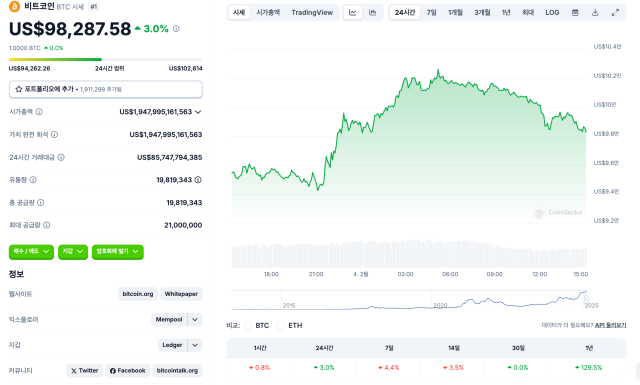
Task: Open the Mempool explorer link
Action: tap(169, 319)
